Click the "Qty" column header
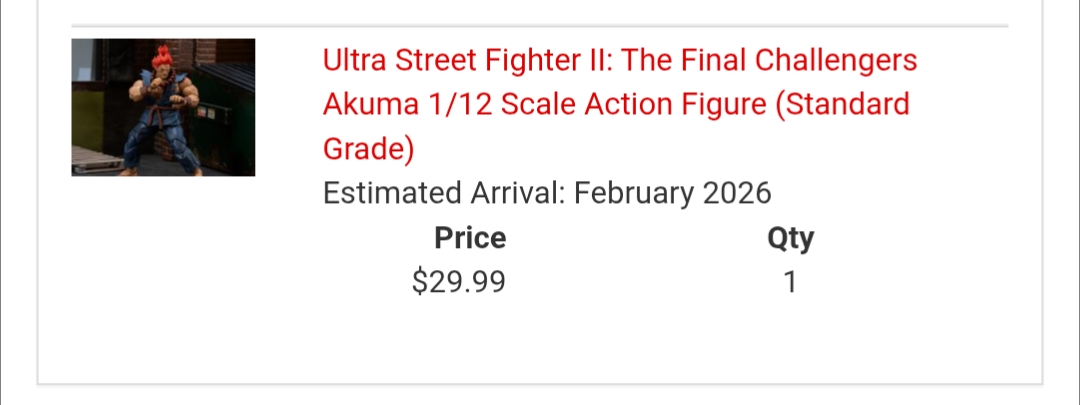 tap(790, 239)
